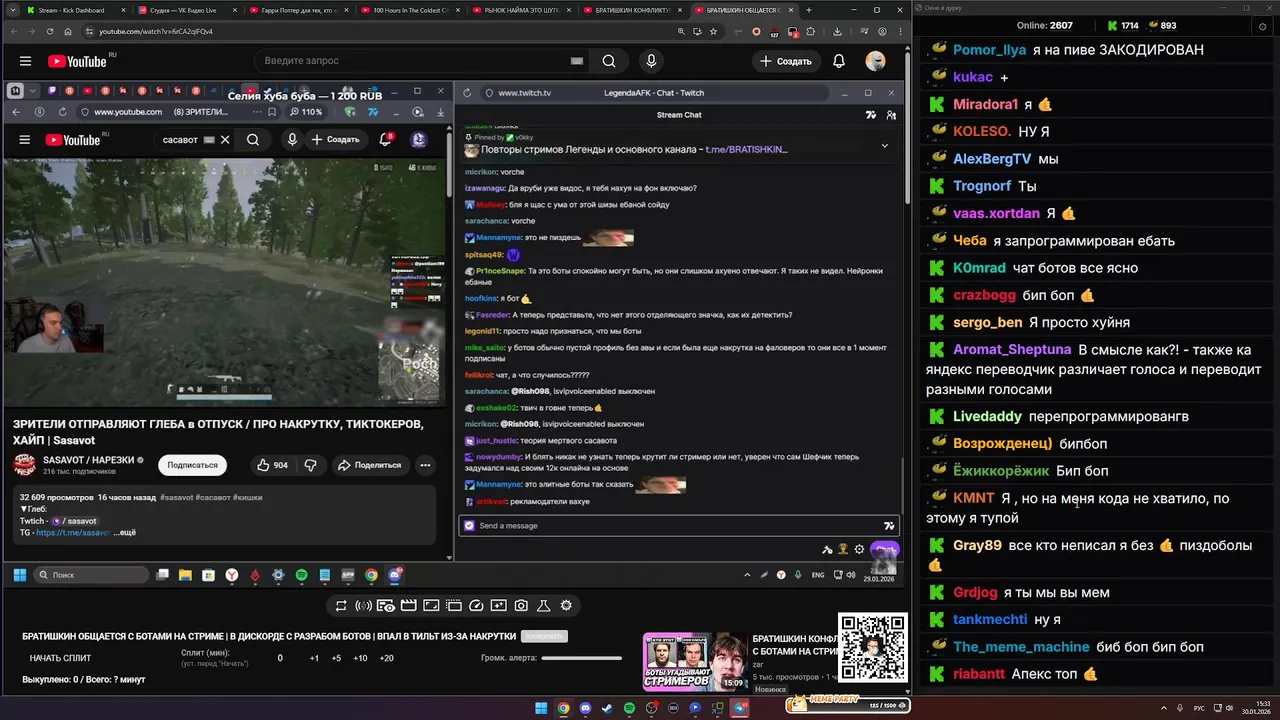Click the screenshot camera icon in toolbar
This screenshot has width=1280, height=720.
(x=521, y=605)
